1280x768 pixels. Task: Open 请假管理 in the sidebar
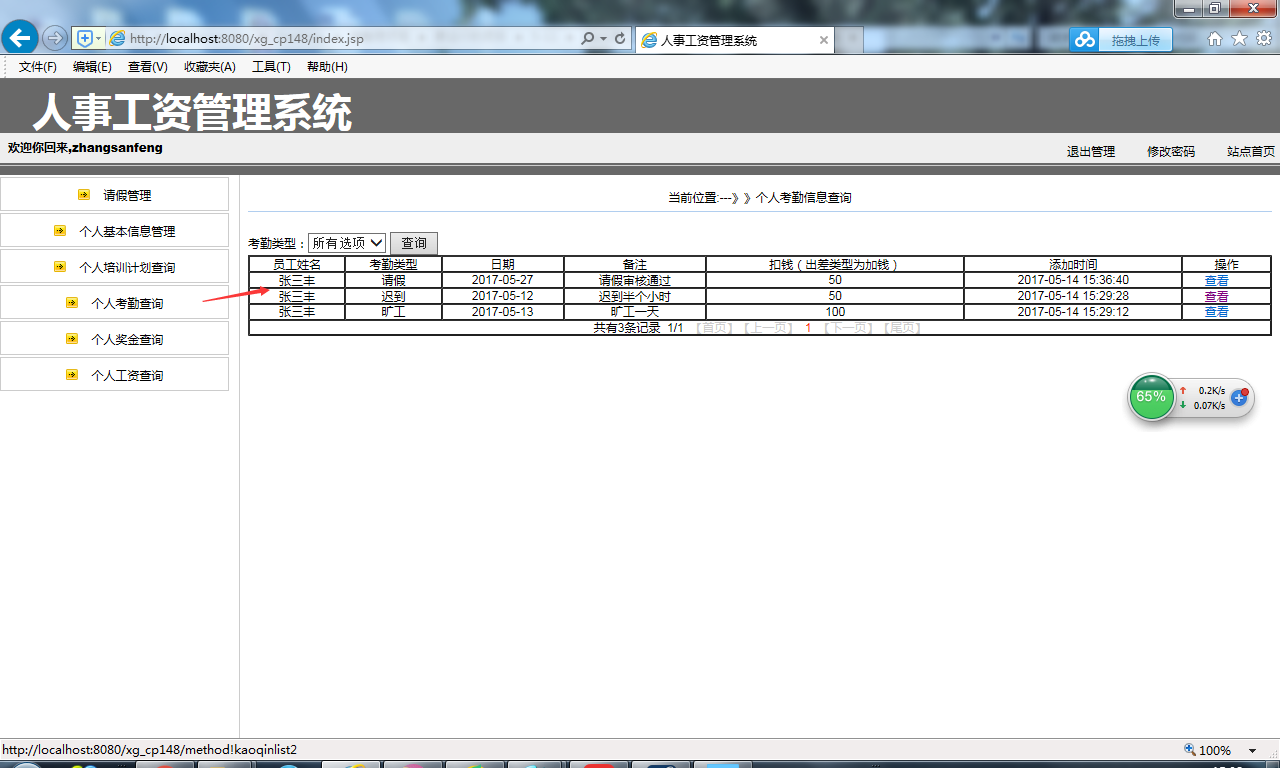(x=127, y=196)
